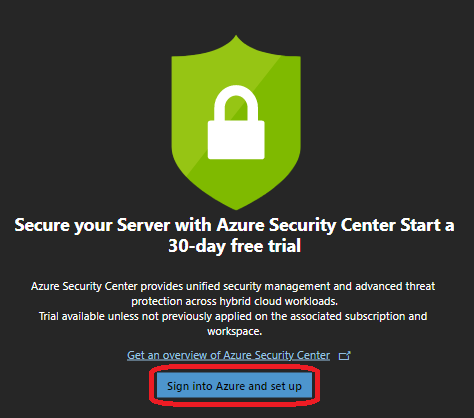Select the "Secure your Server" heading line
This screenshot has width=474, height=418.
(234, 225)
